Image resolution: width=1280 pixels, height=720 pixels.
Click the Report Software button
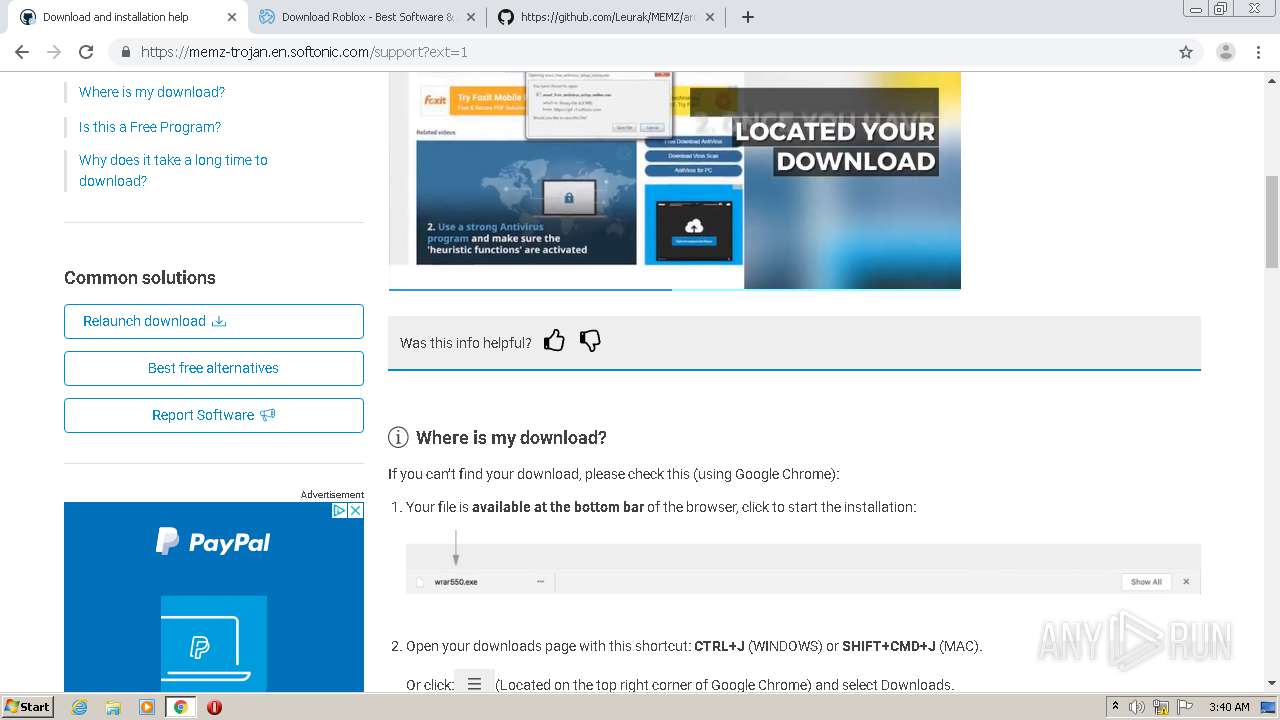click(x=214, y=415)
